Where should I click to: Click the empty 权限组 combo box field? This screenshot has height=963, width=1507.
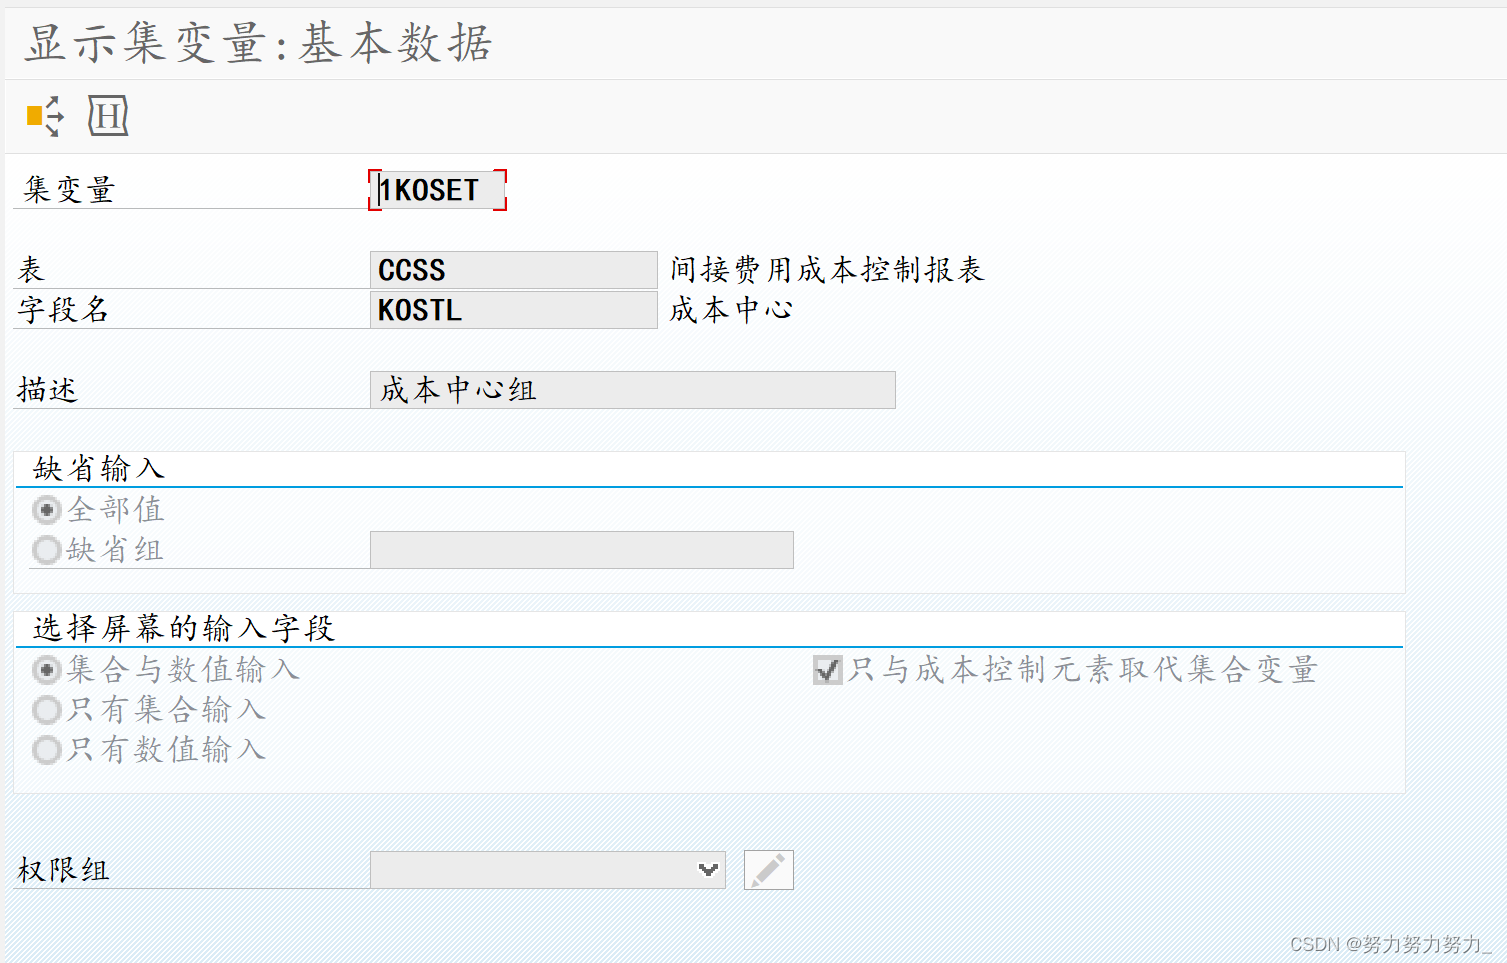[530, 869]
